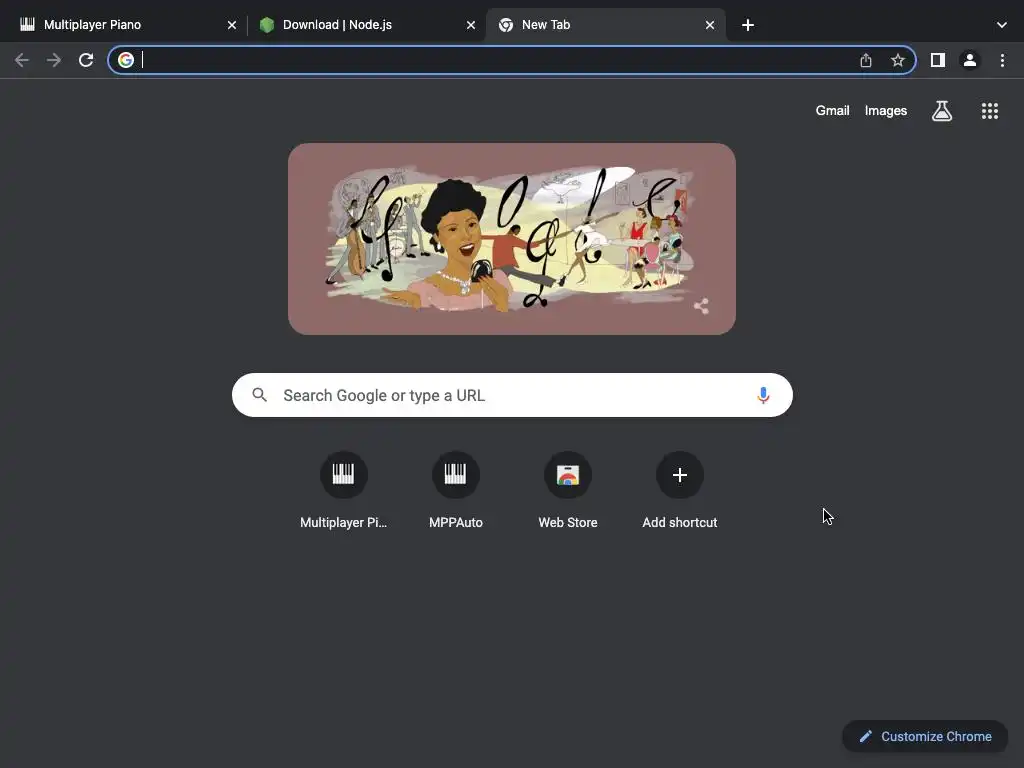
Task: Click the Multiplayer Piano tab favicon
Action: coord(27,25)
